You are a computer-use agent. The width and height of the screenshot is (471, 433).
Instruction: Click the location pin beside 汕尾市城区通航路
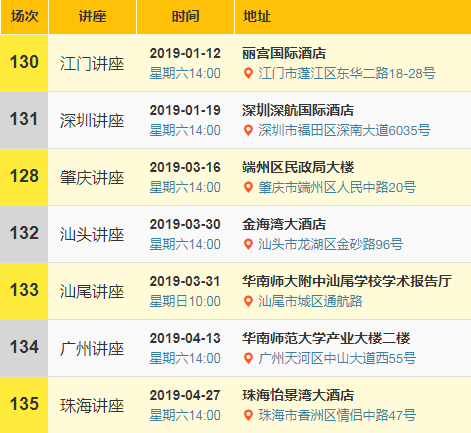click(248, 301)
